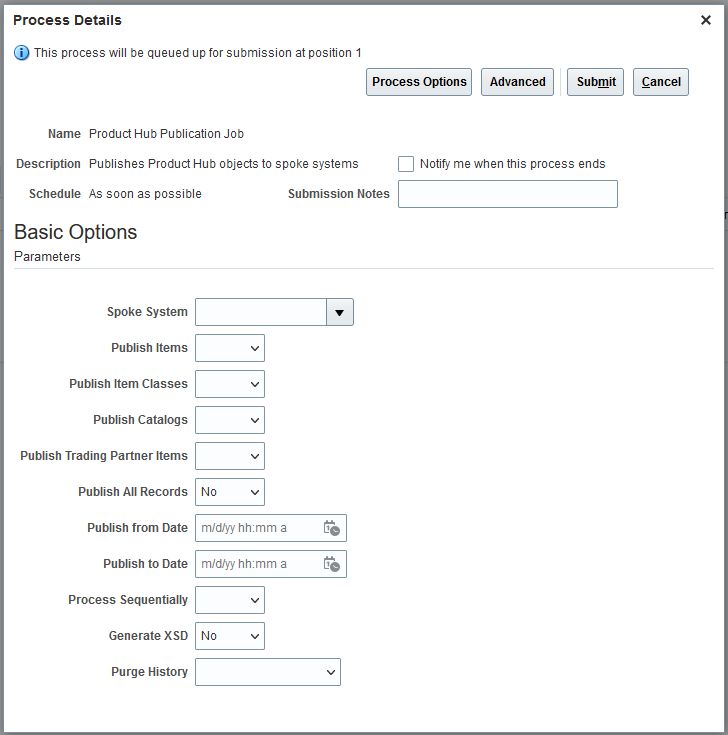Screen dimensions: 728x735
Task: Open the Publish Trading Partner Items dropdown
Action: pyautogui.click(x=230, y=456)
